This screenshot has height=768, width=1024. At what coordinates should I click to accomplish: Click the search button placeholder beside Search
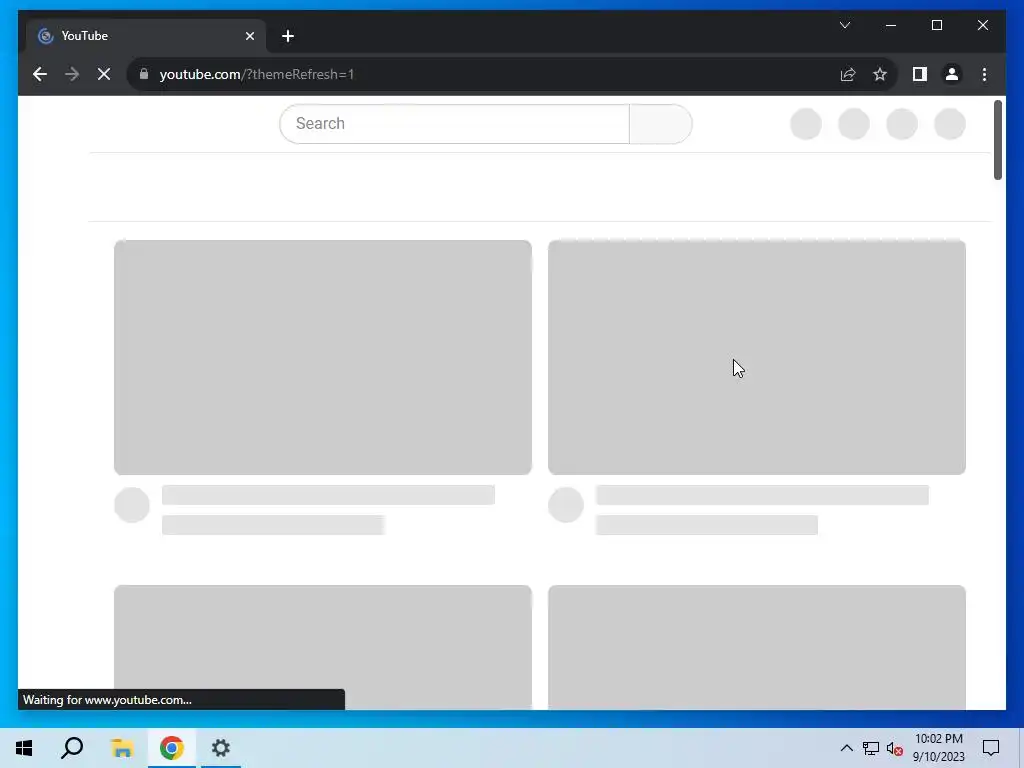point(661,123)
